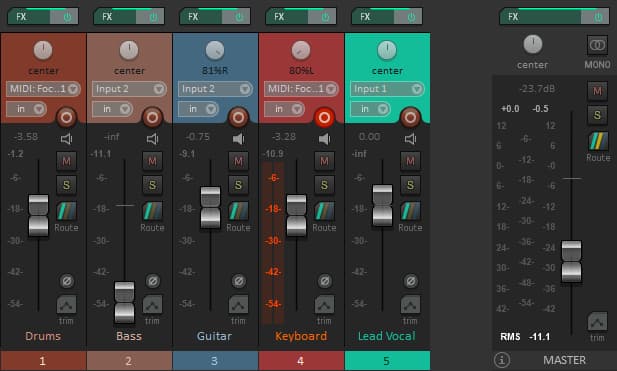Open trim envelope on Lead Vocal track

click(410, 305)
